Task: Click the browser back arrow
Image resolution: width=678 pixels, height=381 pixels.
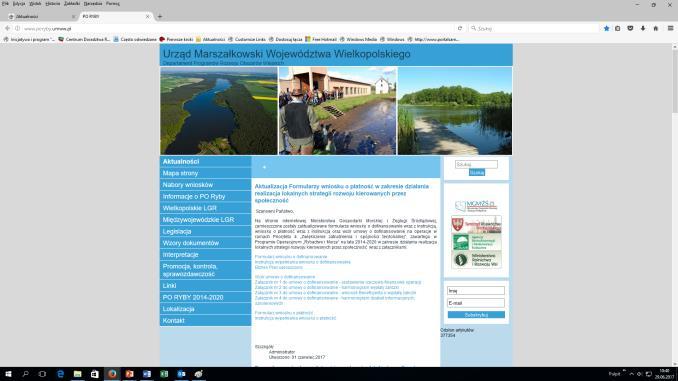Action: [x=7, y=28]
